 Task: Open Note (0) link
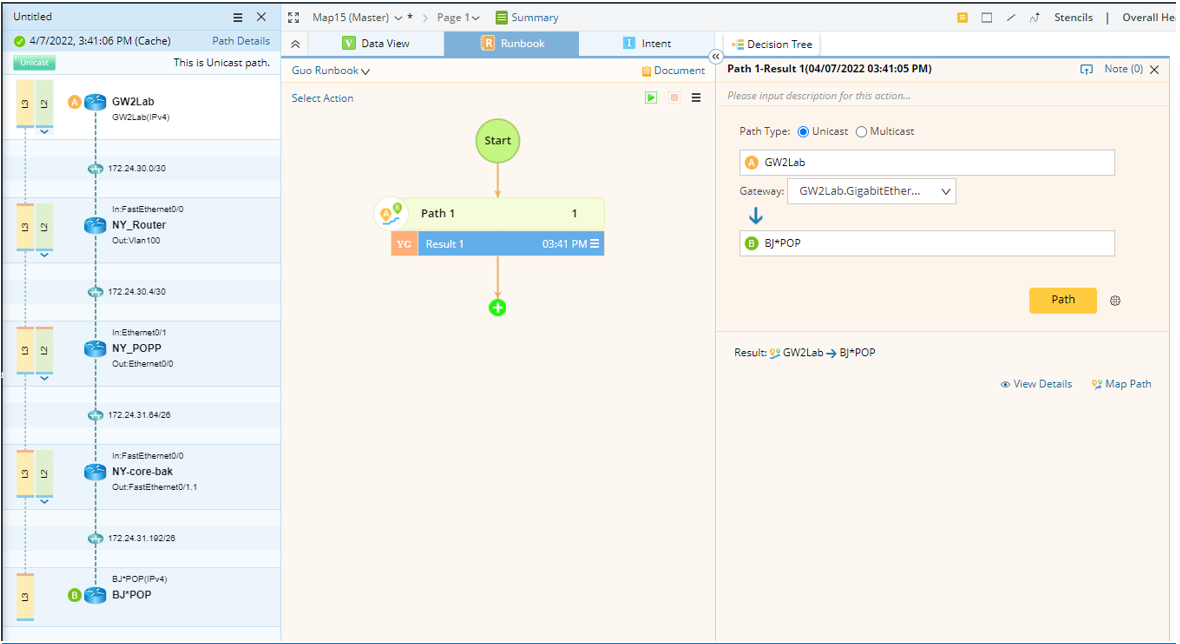click(x=1124, y=69)
